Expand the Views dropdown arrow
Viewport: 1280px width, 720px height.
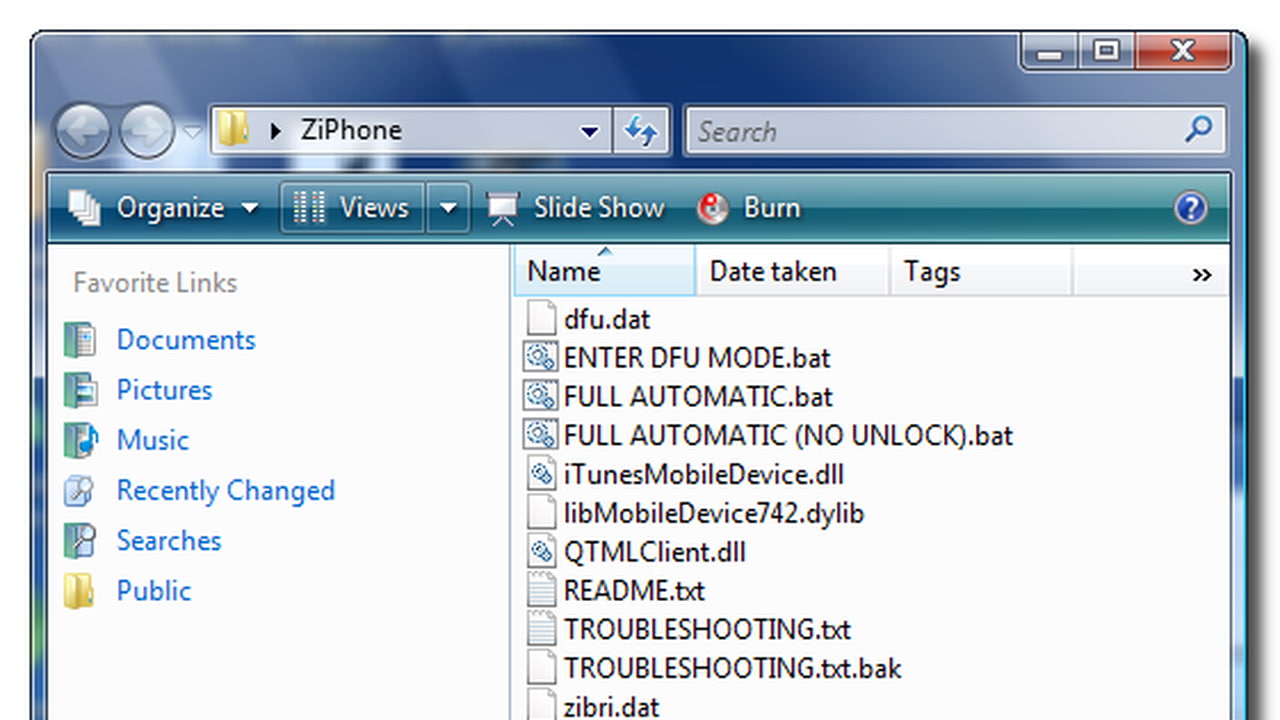[x=448, y=208]
